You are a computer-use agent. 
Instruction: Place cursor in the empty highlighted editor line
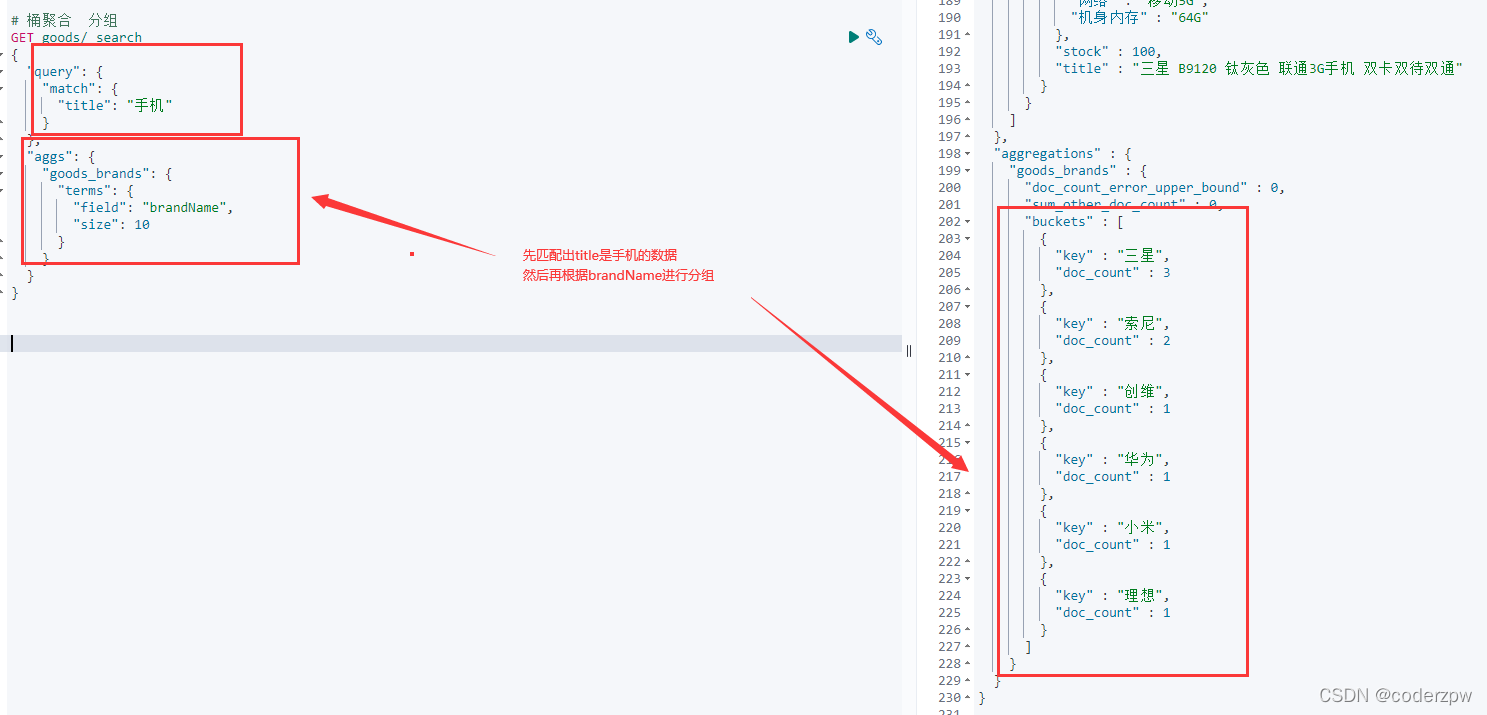tap(455, 343)
